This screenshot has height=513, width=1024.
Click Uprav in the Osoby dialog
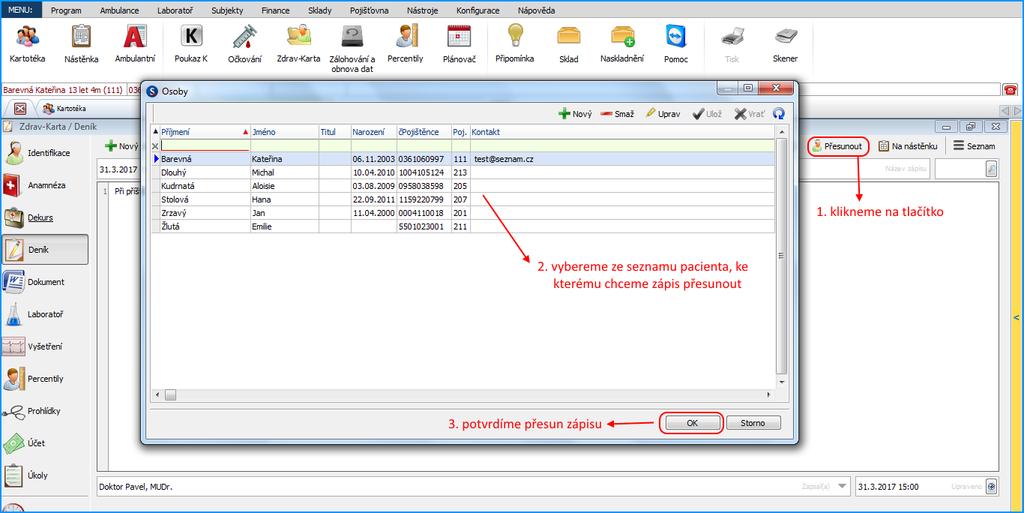pyautogui.click(x=662, y=114)
